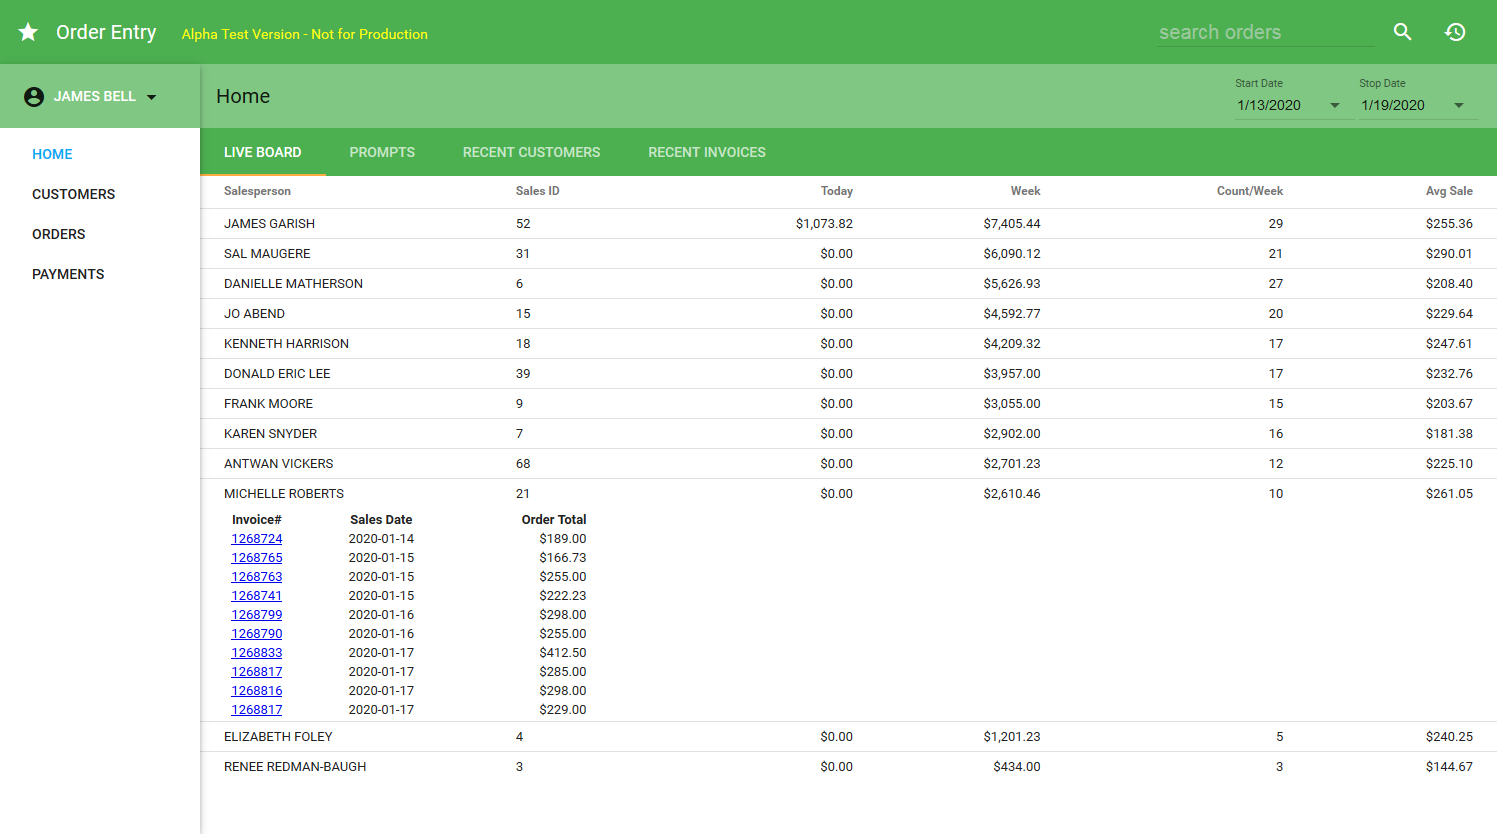Open invoice 1268816
This screenshot has width=1497, height=834.
click(257, 691)
